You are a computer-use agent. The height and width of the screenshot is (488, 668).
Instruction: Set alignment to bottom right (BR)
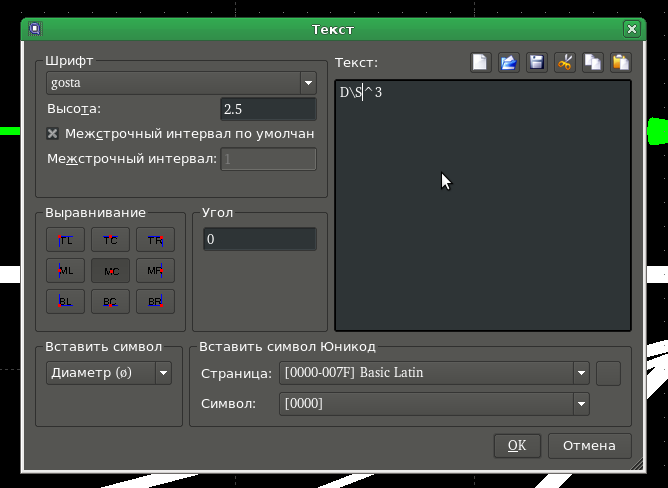pyautogui.click(x=155, y=302)
